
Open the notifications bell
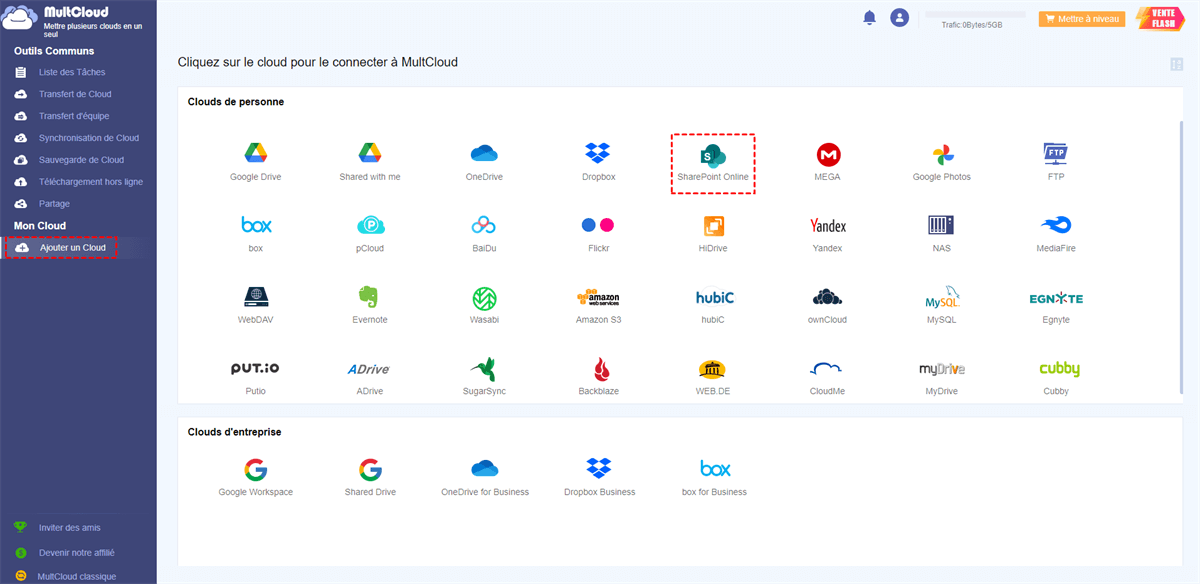(x=869, y=17)
